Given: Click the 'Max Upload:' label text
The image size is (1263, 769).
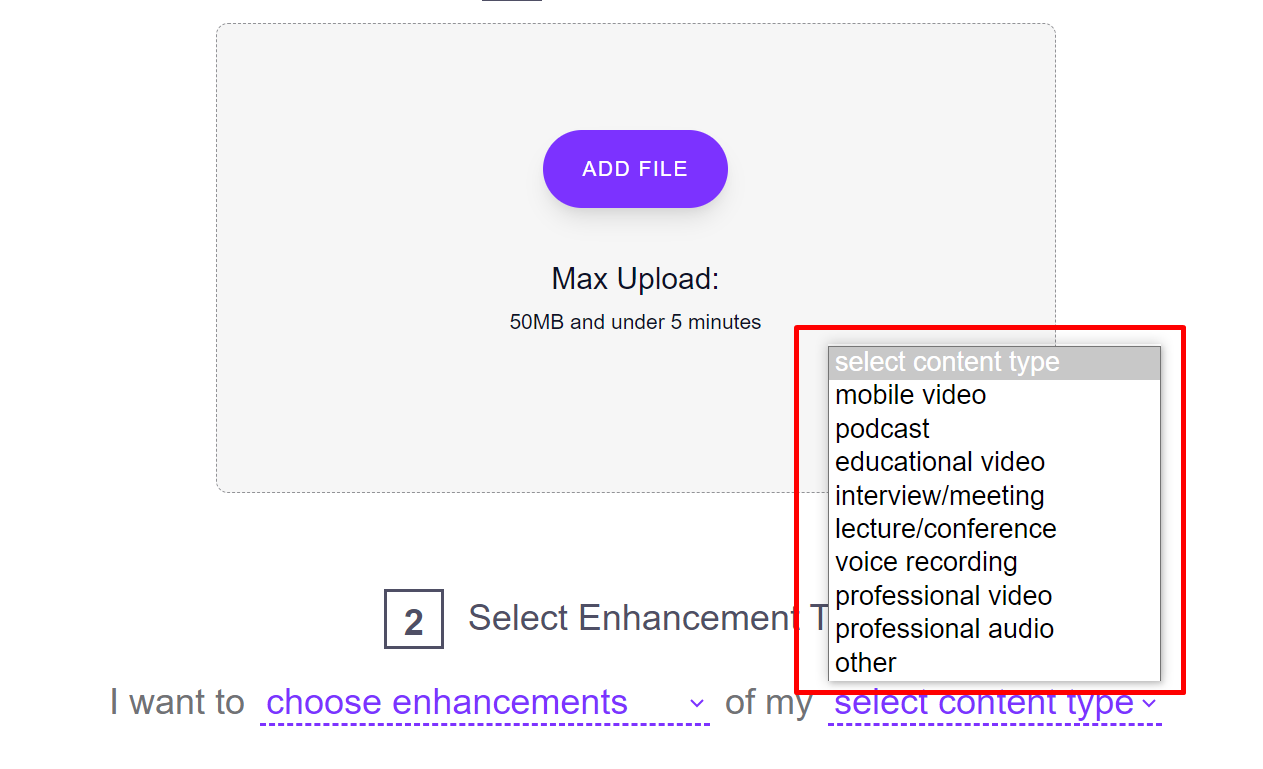Looking at the screenshot, I should click(635, 279).
